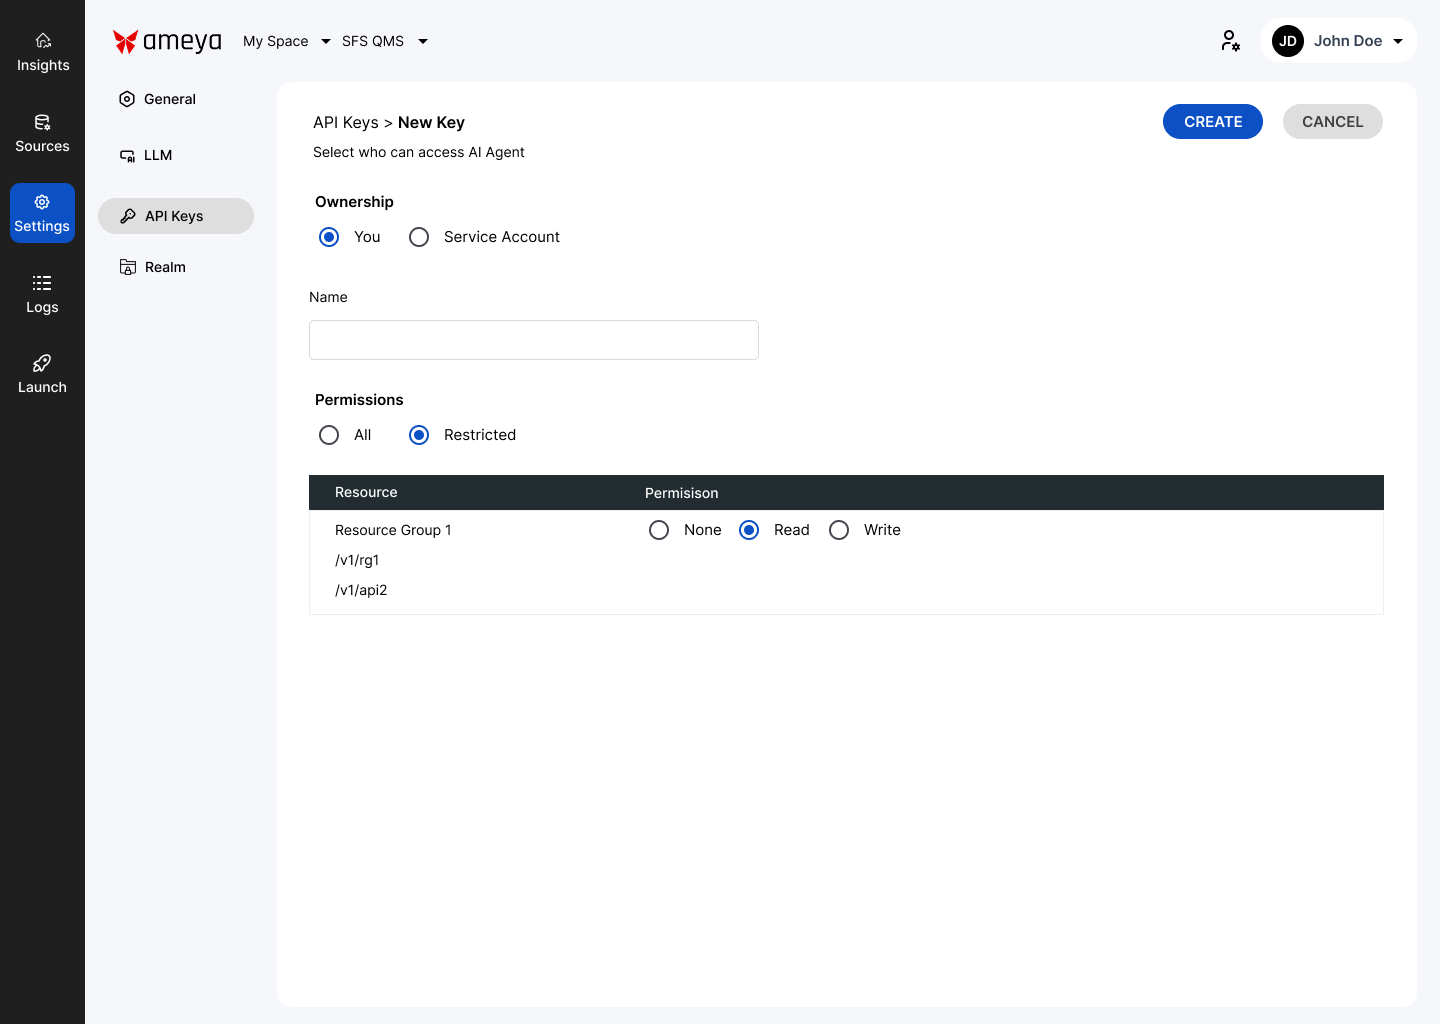Image resolution: width=1440 pixels, height=1024 pixels.
Task: Click the Ameya logo
Action: [x=167, y=41]
